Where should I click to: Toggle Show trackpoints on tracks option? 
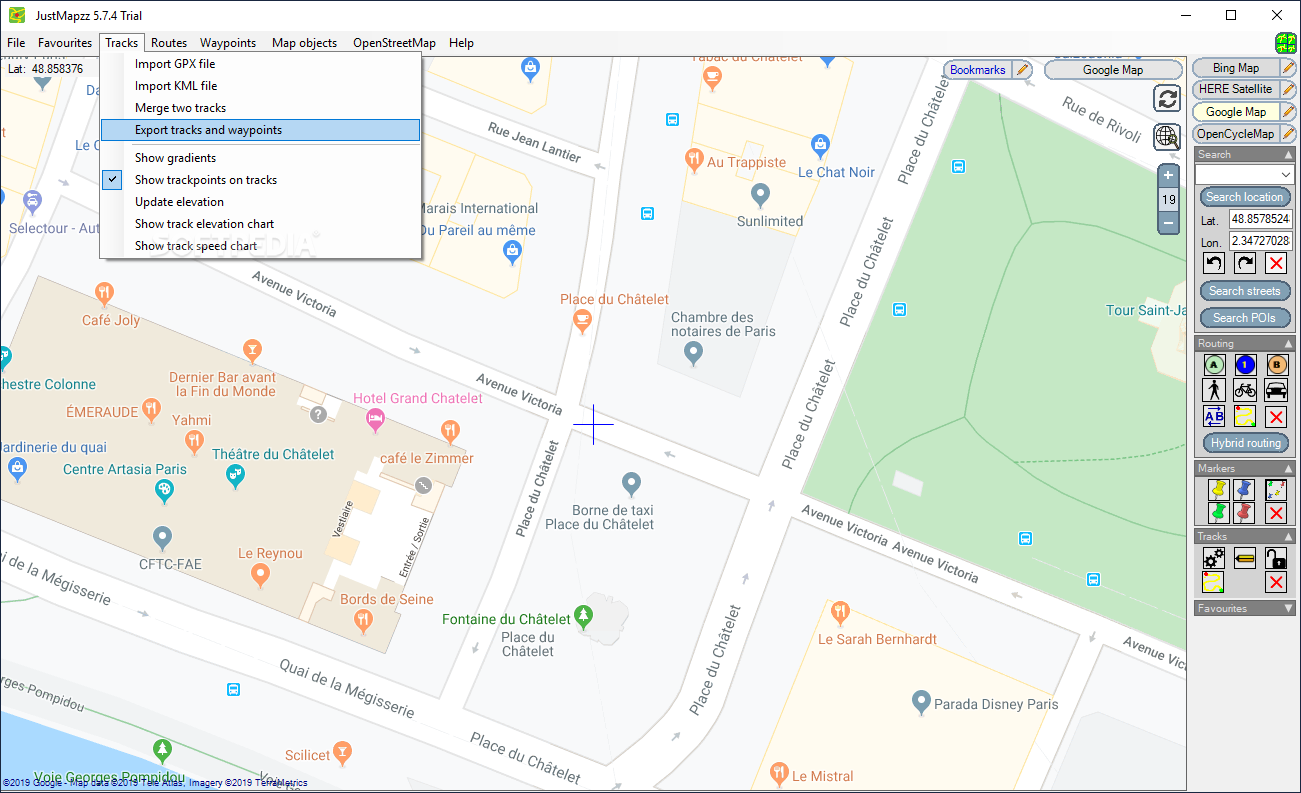coord(206,180)
